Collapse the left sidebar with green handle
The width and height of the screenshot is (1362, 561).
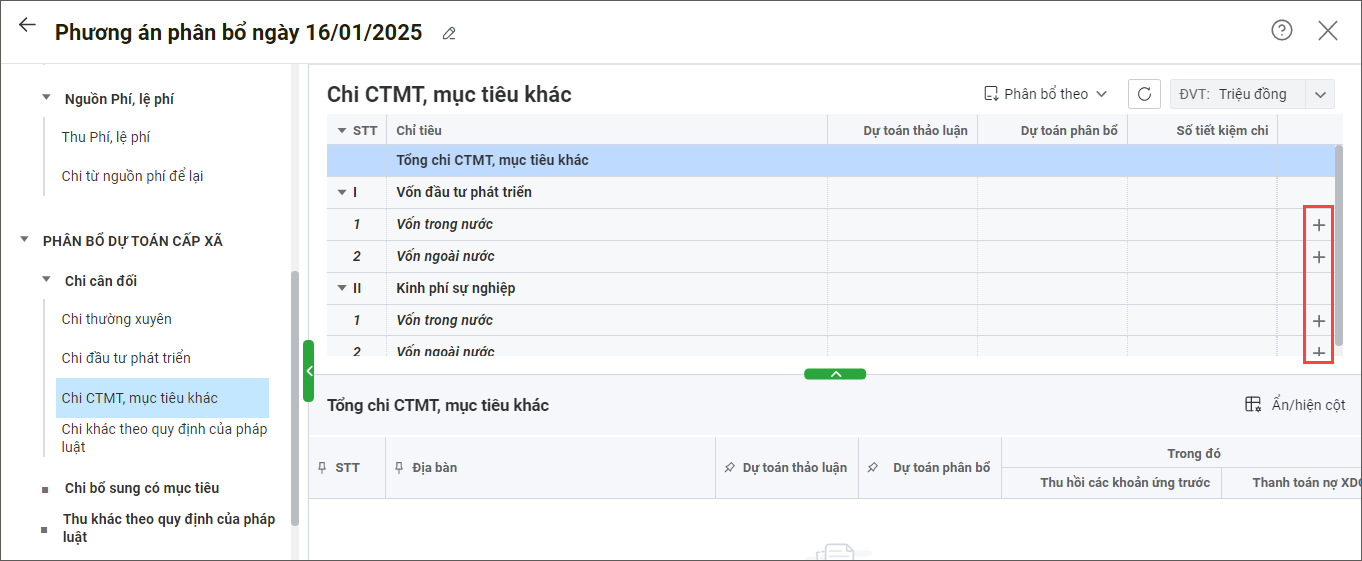point(309,371)
